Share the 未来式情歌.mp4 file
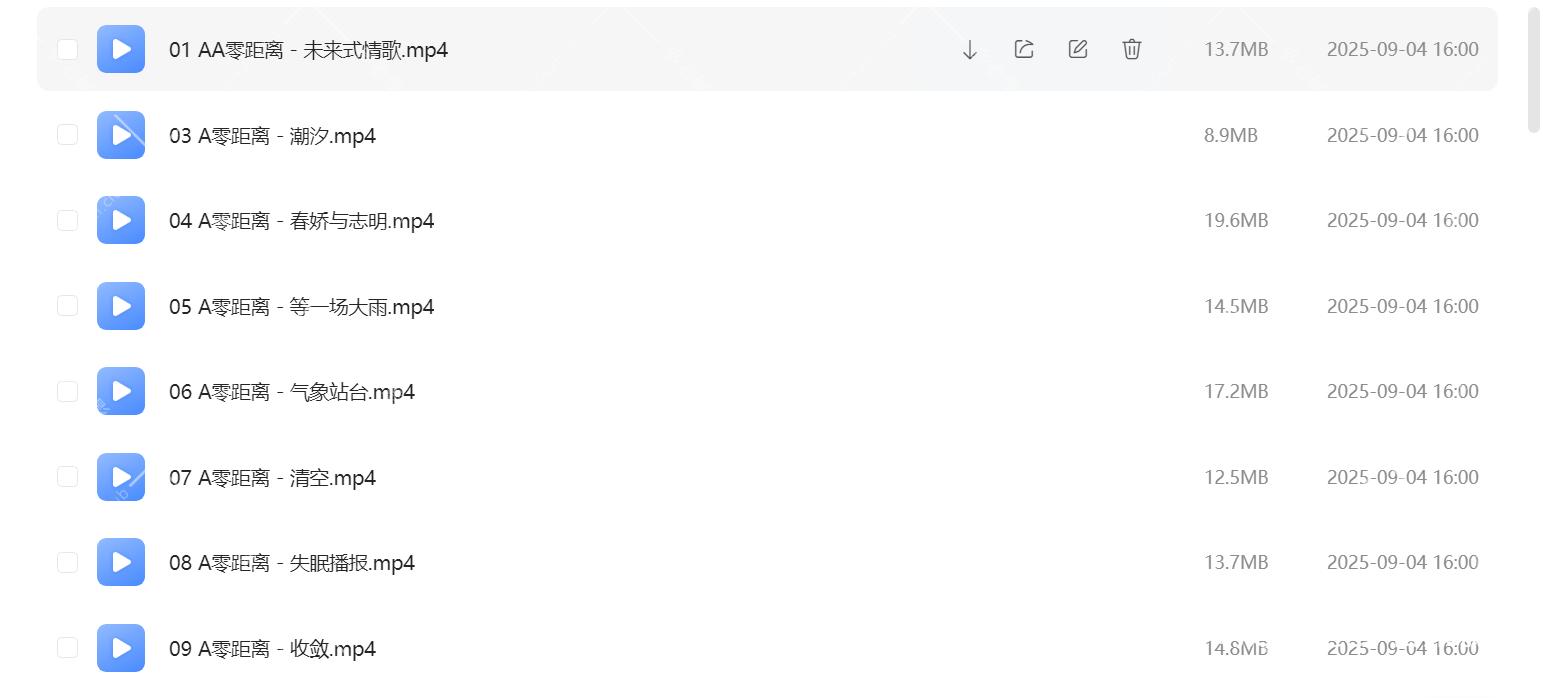This screenshot has height=698, width=1543. (1022, 48)
